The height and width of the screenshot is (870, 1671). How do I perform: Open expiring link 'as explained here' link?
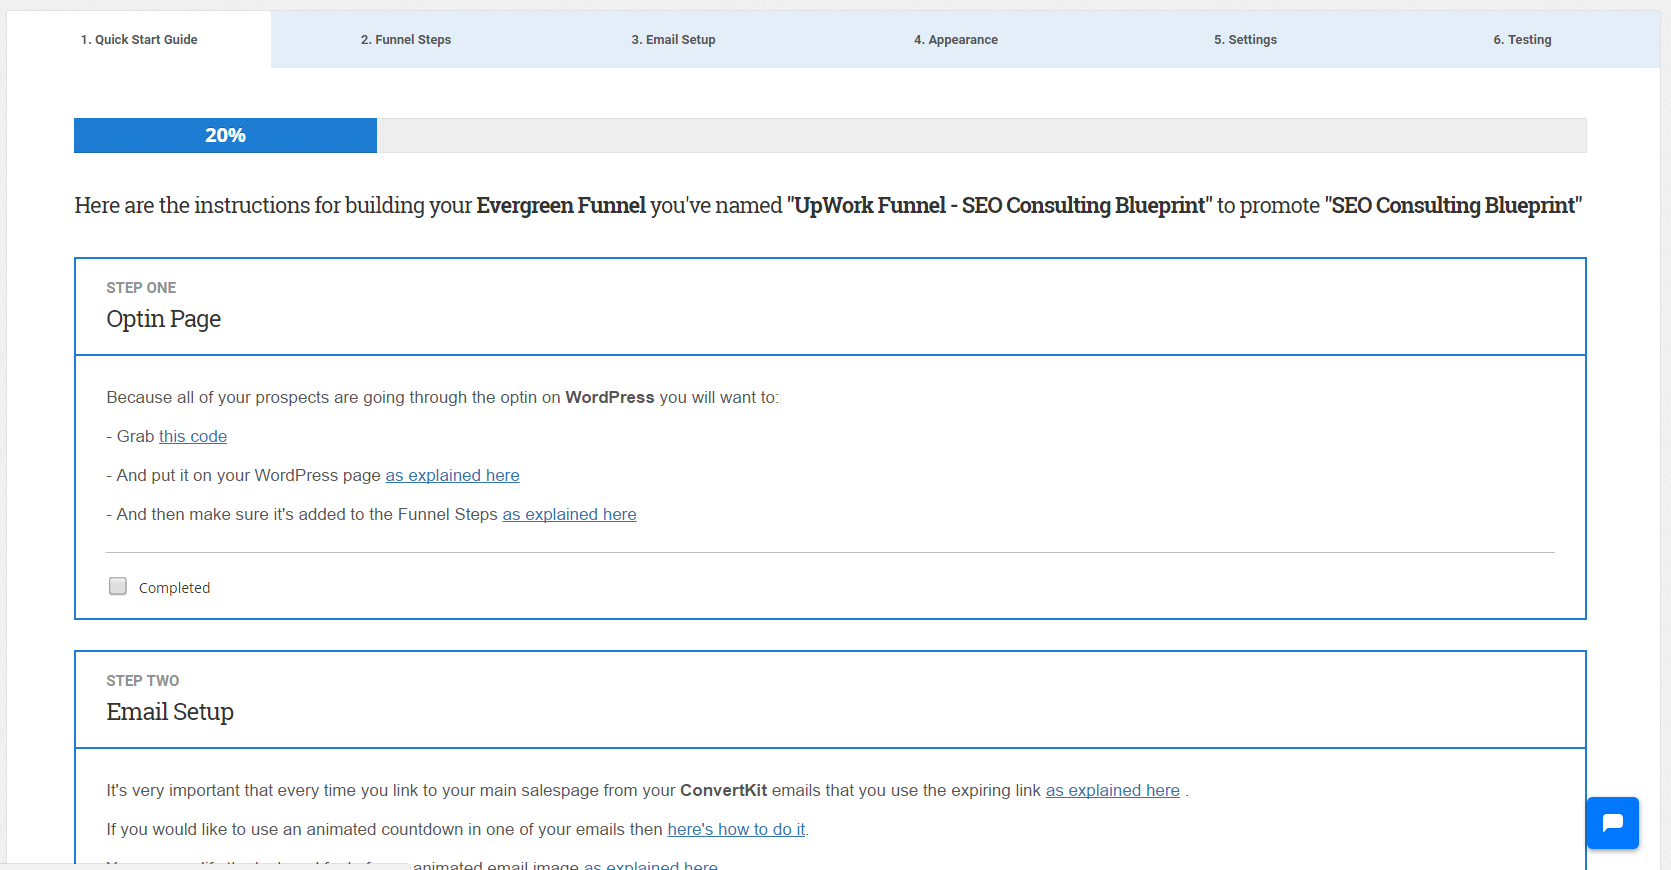pyautogui.click(x=1112, y=791)
